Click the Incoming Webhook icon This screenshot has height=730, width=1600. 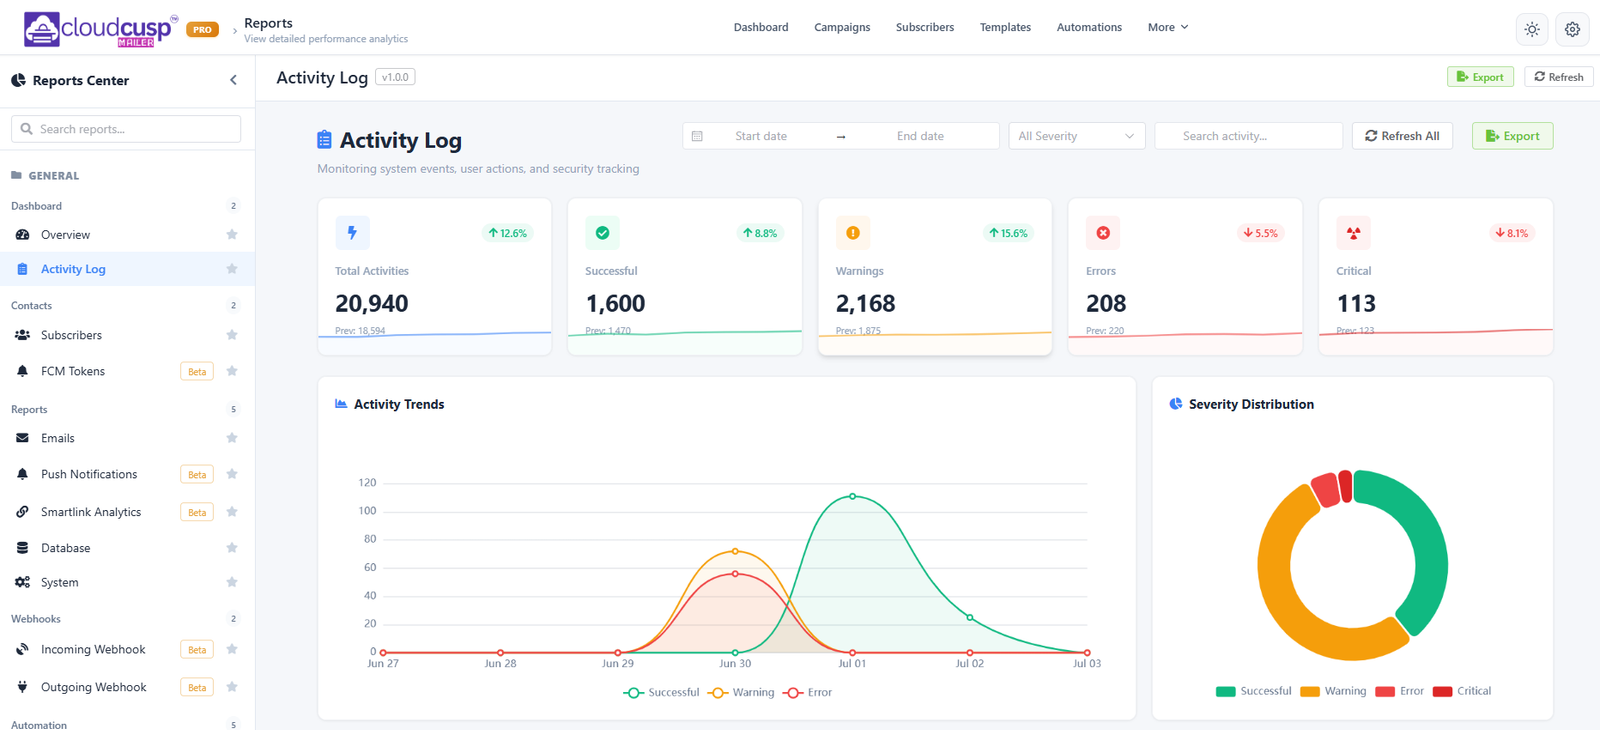pyautogui.click(x=22, y=649)
